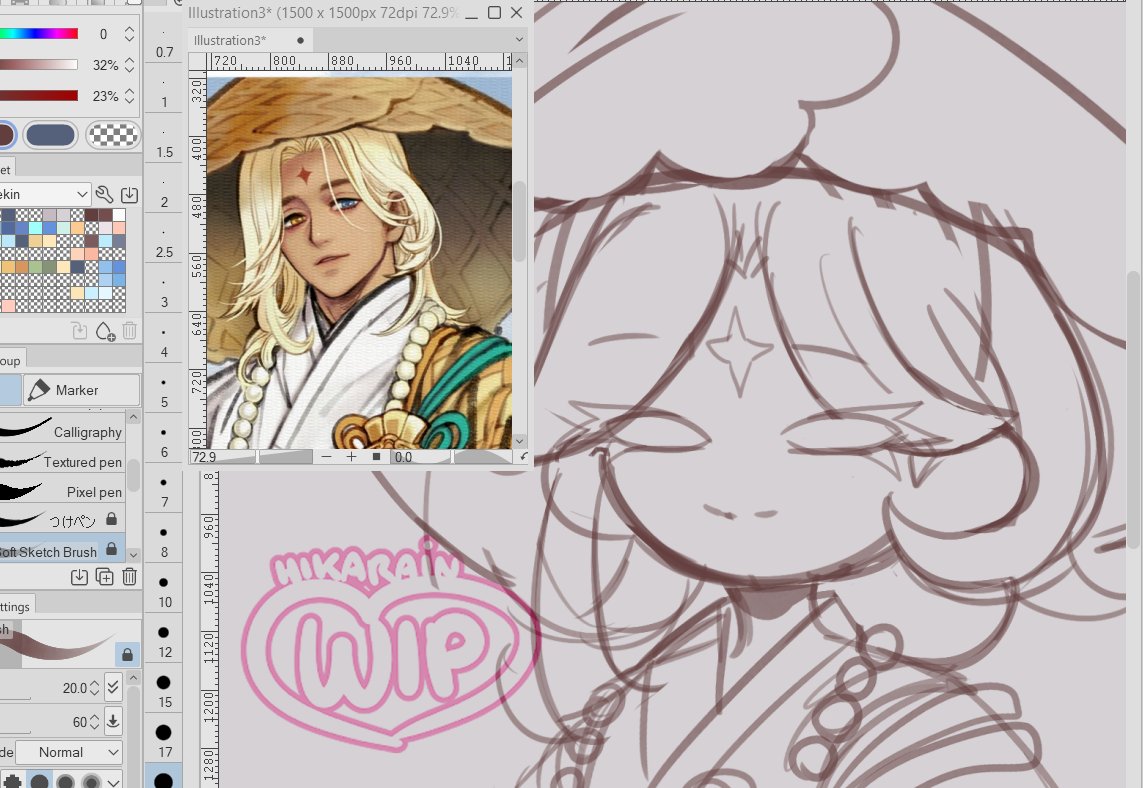Click the hue value stepper arrows
This screenshot has height=788, width=1143.
129,34
